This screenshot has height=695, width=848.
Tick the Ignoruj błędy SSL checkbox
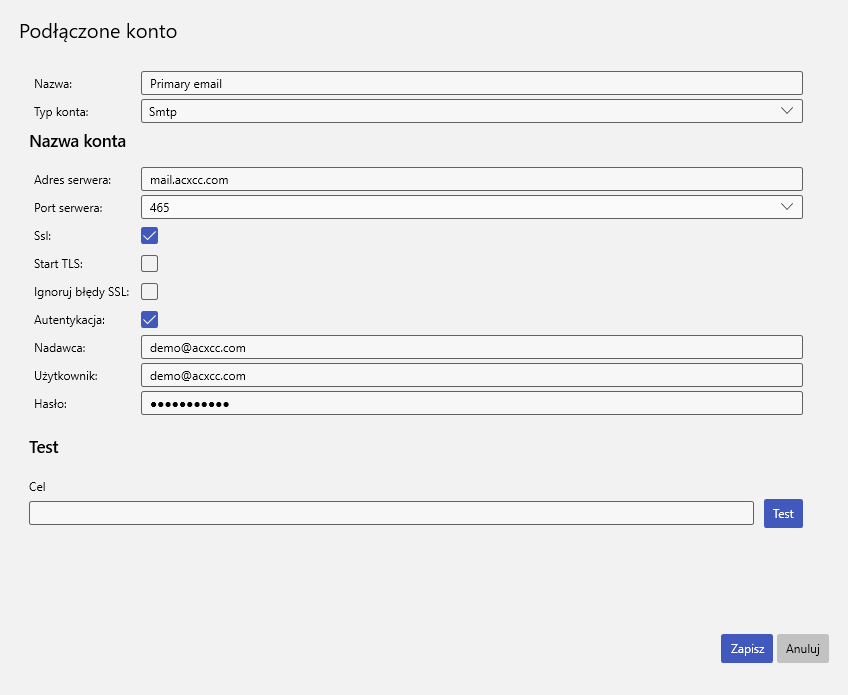point(150,292)
